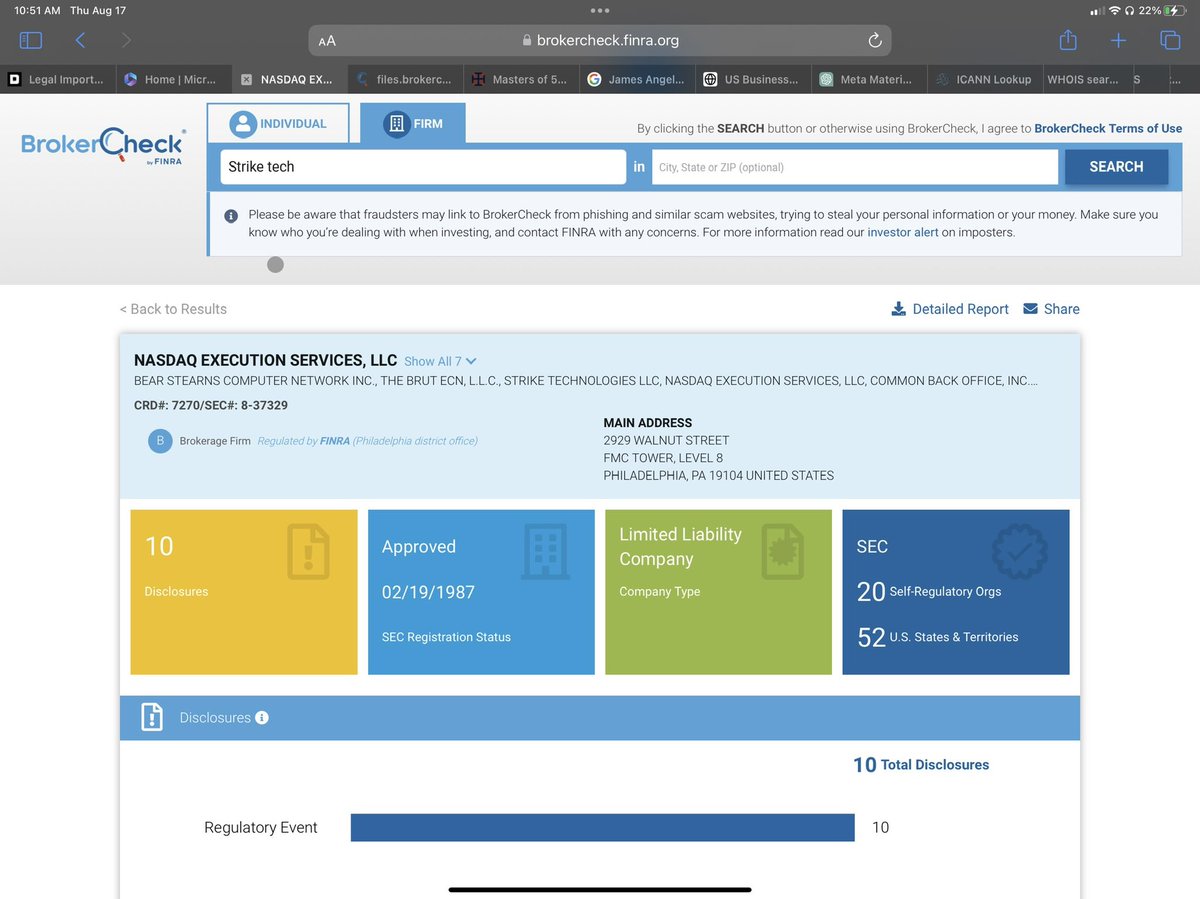
Task: Add a new tab with plus icon
Action: point(1118,40)
